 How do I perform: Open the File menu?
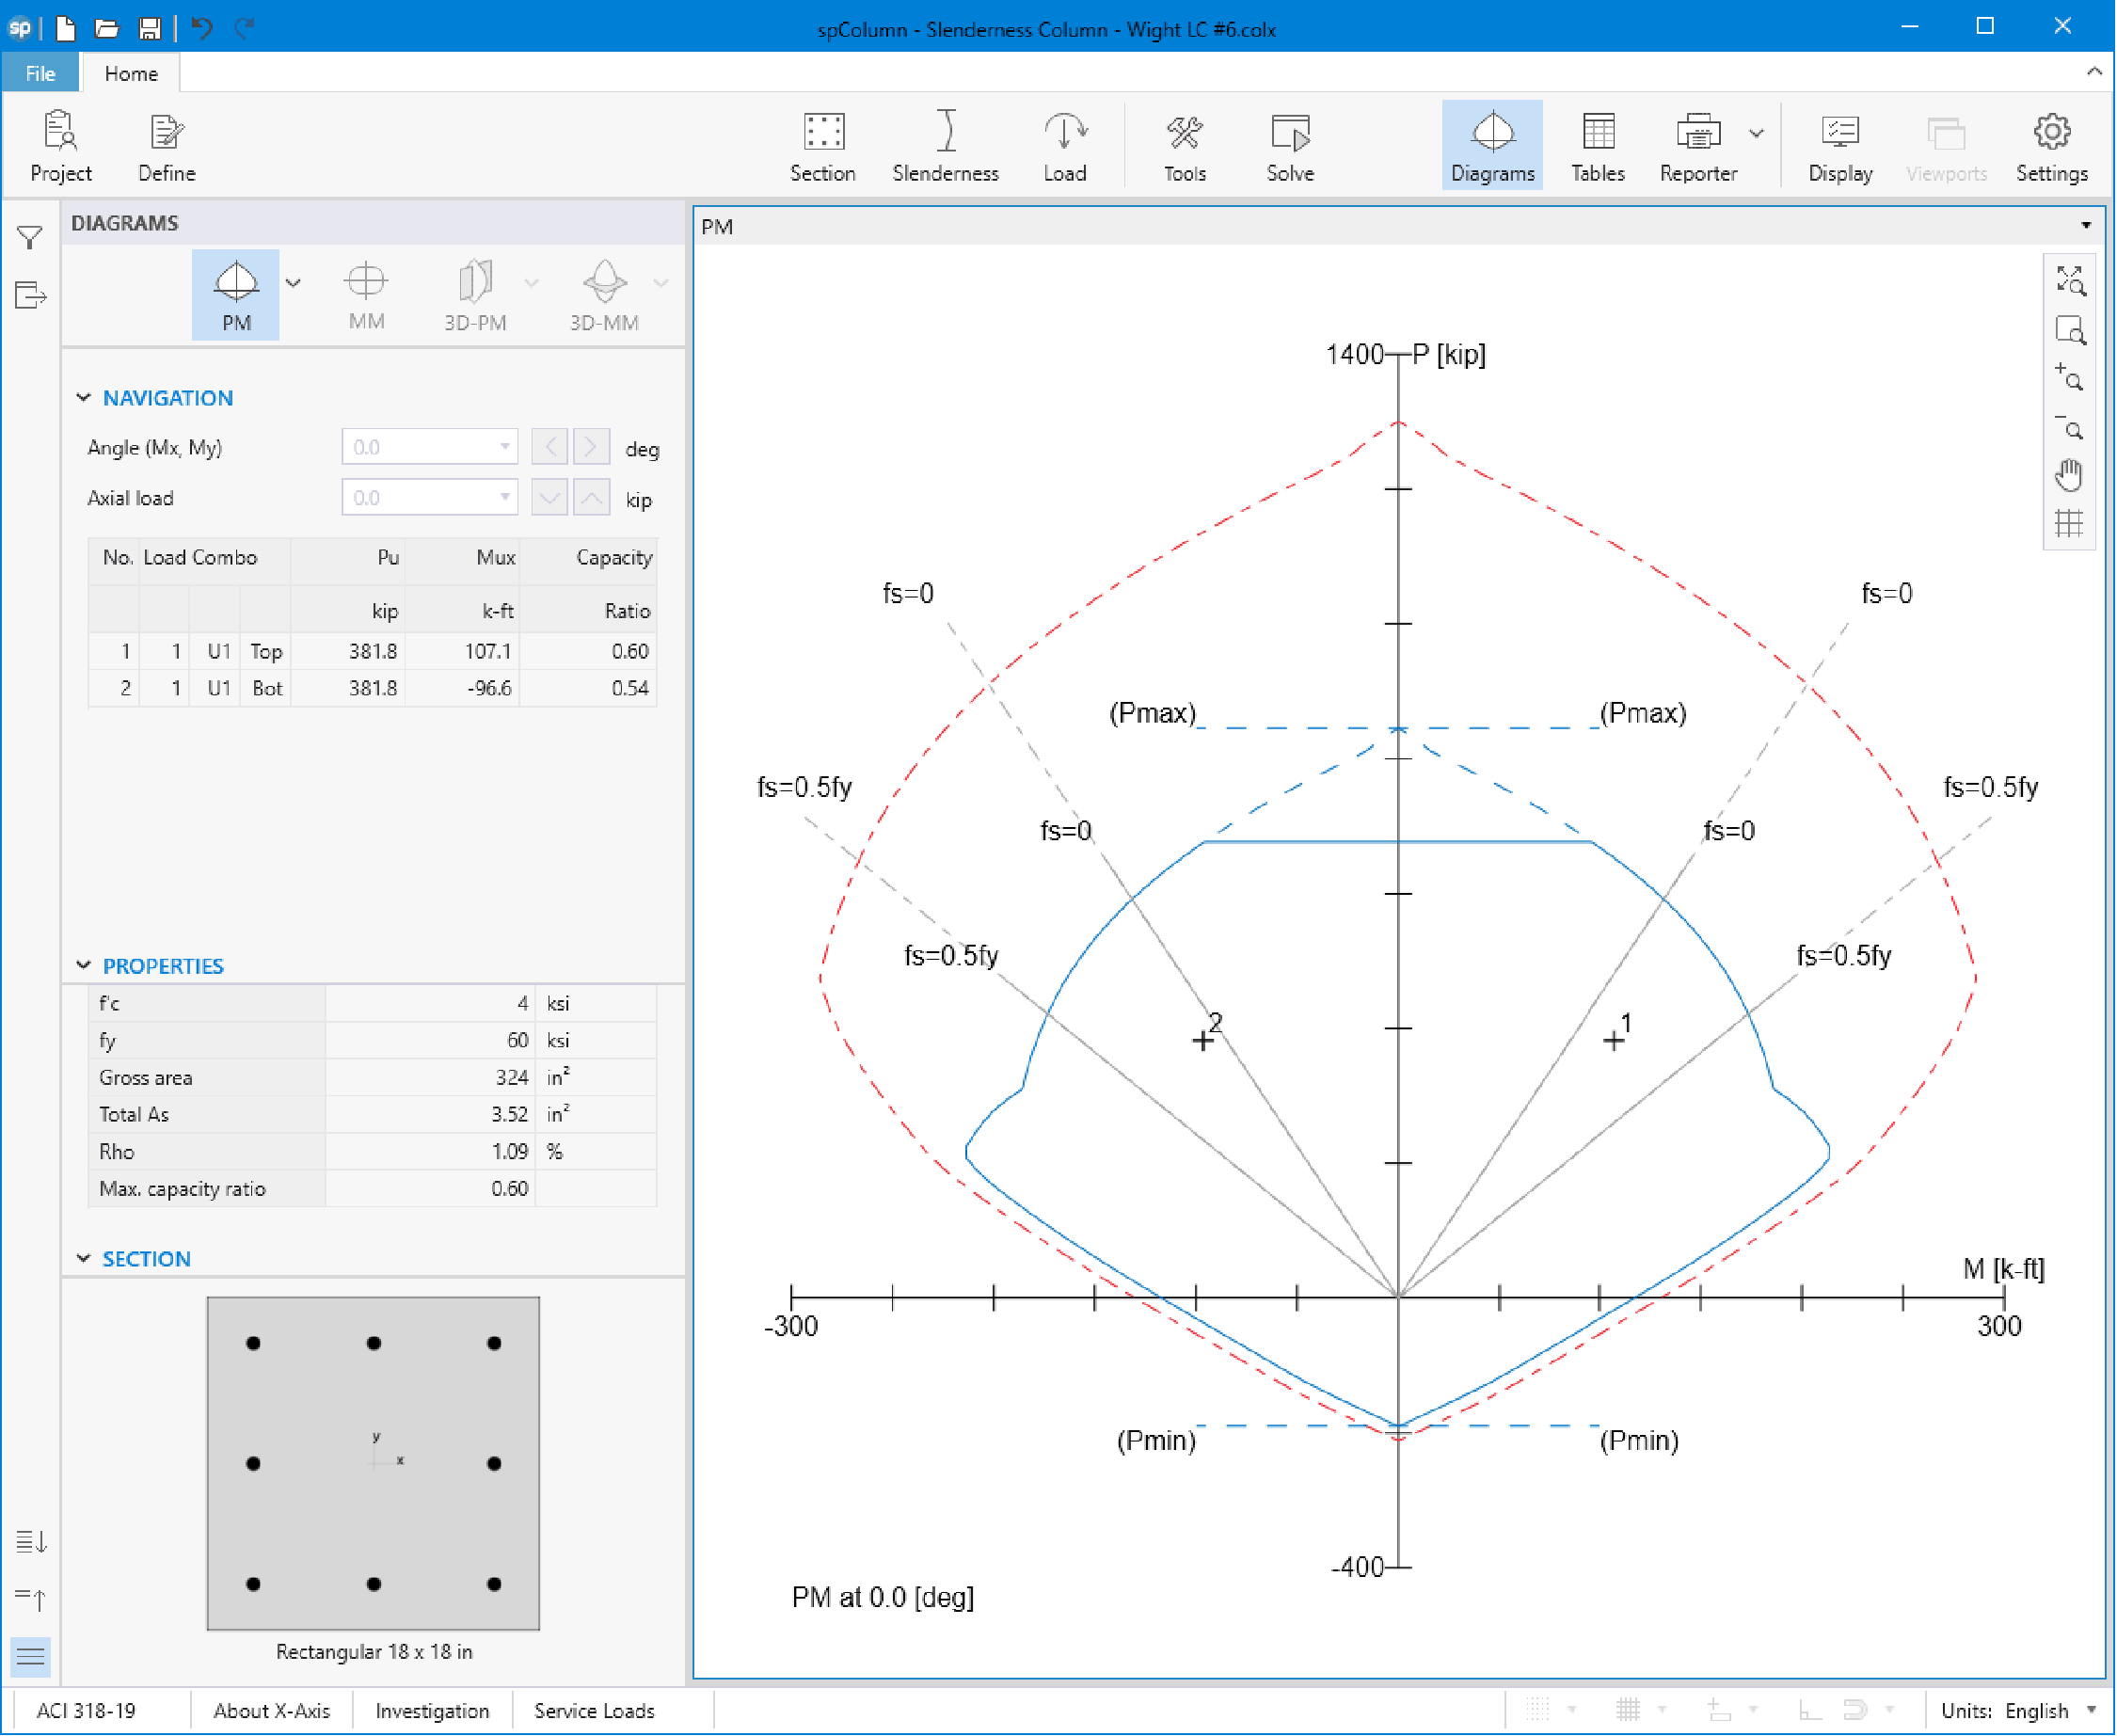point(40,74)
